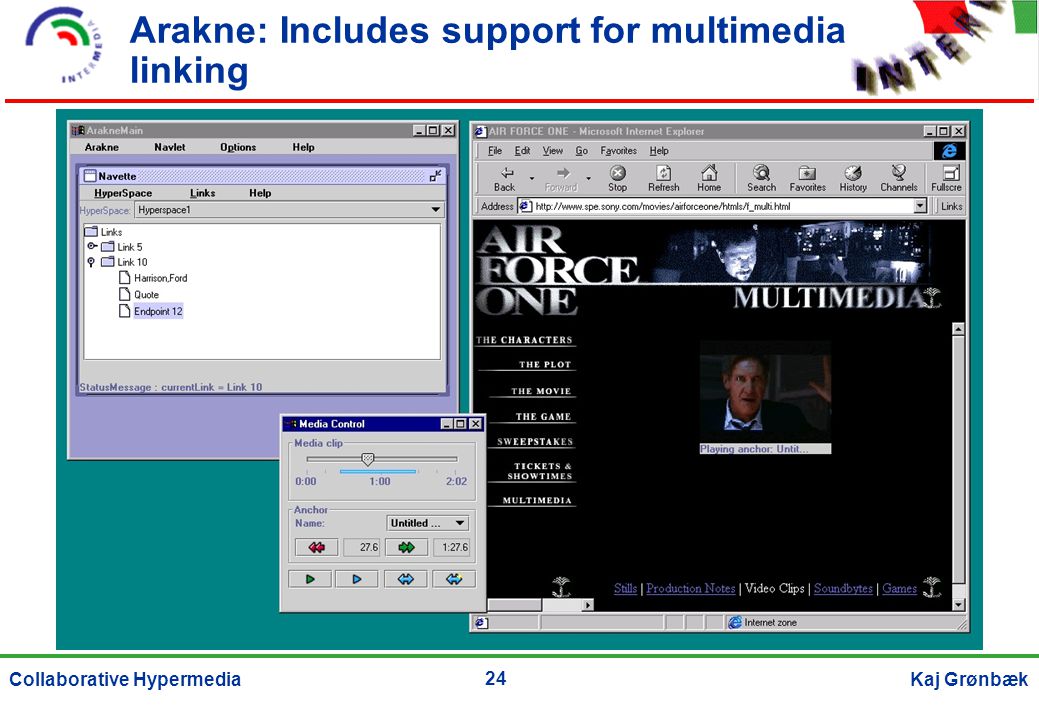This screenshot has height=720, width=1039.
Task: Open the HyperSpace dropdown list
Action: point(435,210)
